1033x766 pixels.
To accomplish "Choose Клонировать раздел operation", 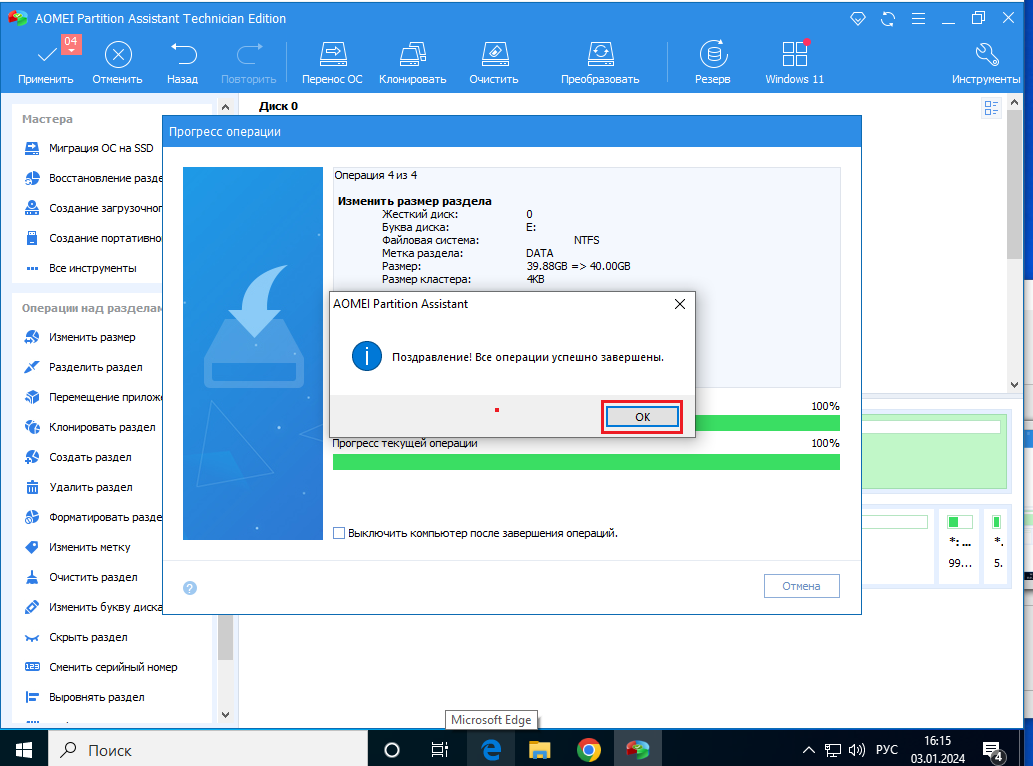I will (x=90, y=427).
